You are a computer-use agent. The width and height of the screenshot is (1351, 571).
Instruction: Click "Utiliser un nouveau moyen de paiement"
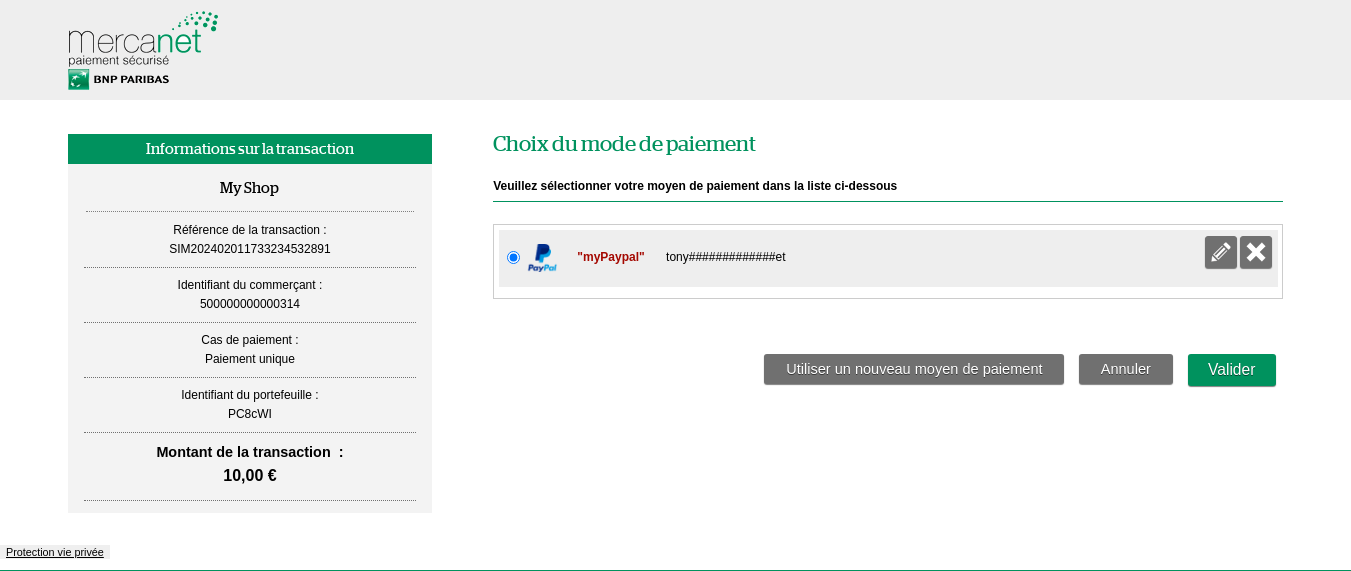pos(914,369)
